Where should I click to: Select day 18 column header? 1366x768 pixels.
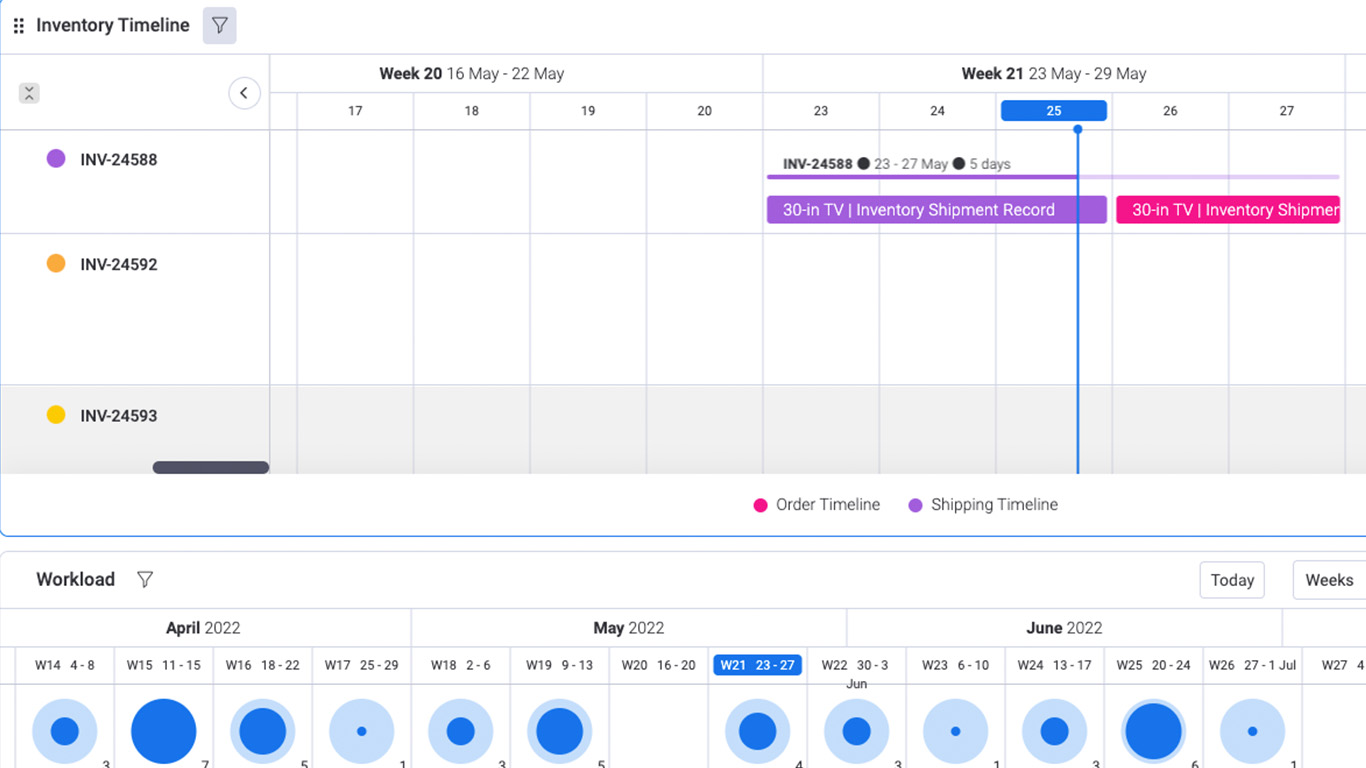pos(472,111)
